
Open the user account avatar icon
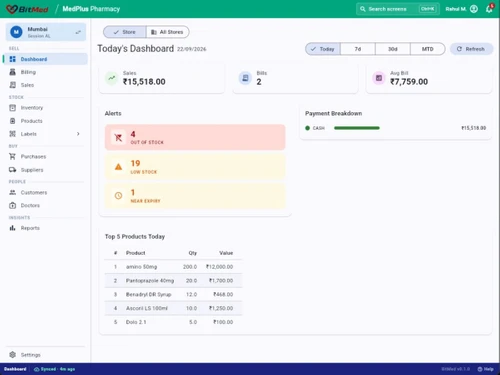[x=474, y=9]
